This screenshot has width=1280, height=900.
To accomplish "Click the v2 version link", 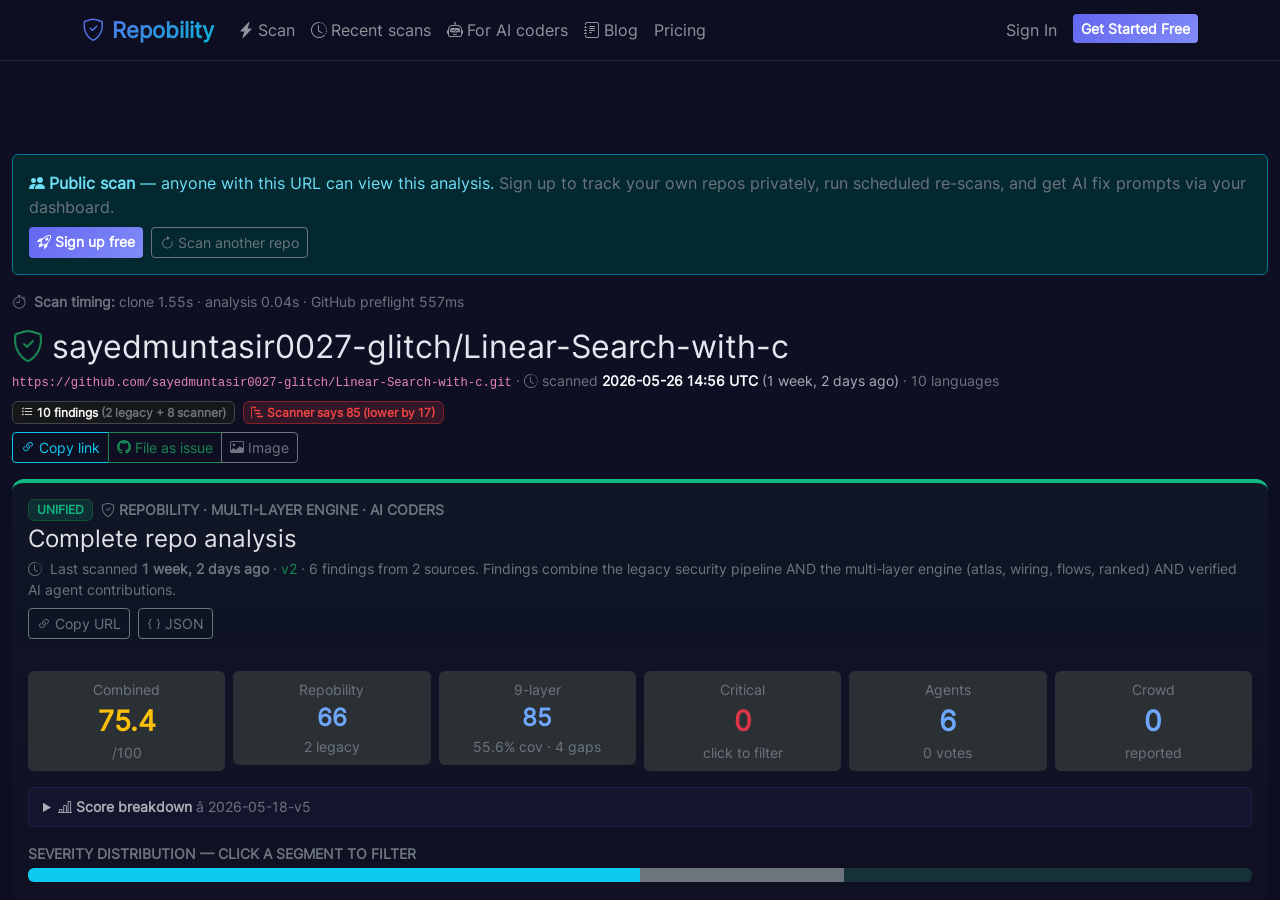I will (289, 569).
